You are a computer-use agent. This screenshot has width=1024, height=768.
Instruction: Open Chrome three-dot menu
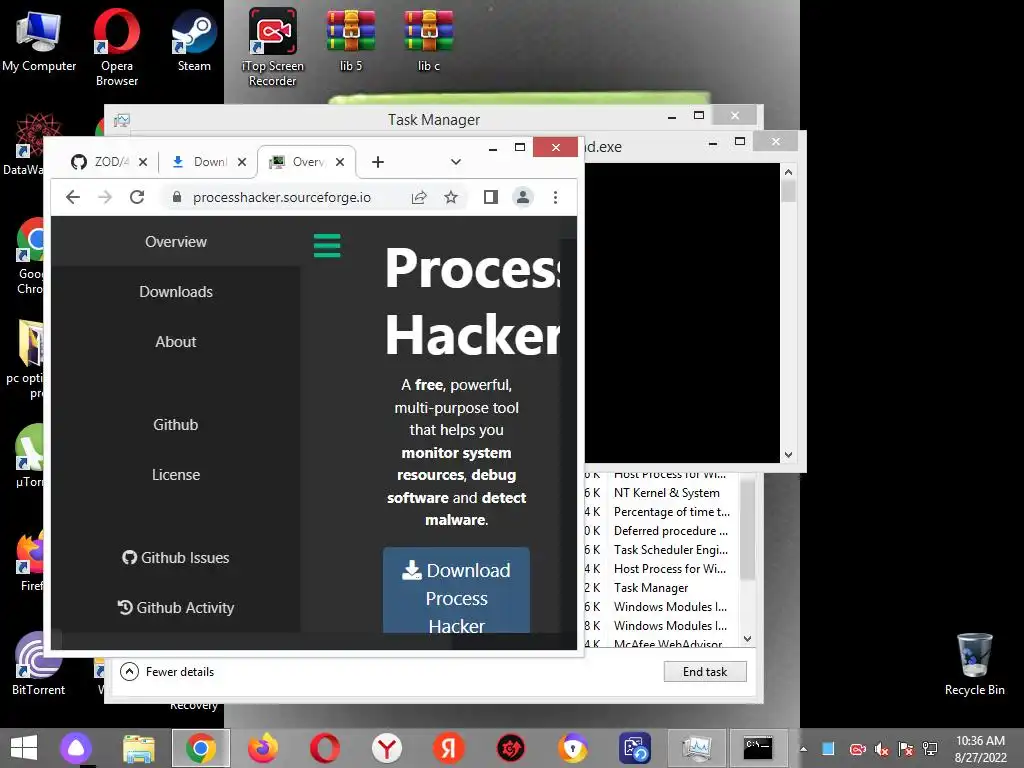(555, 197)
